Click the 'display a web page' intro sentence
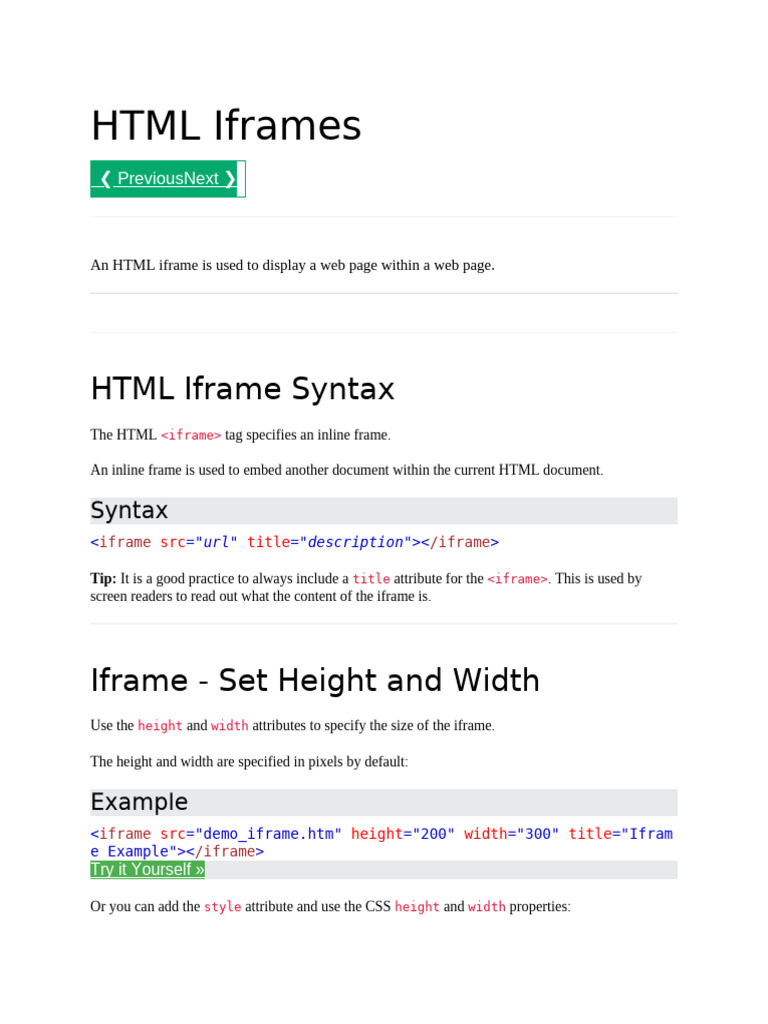Viewport: 768px width, 1024px height. tap(292, 265)
